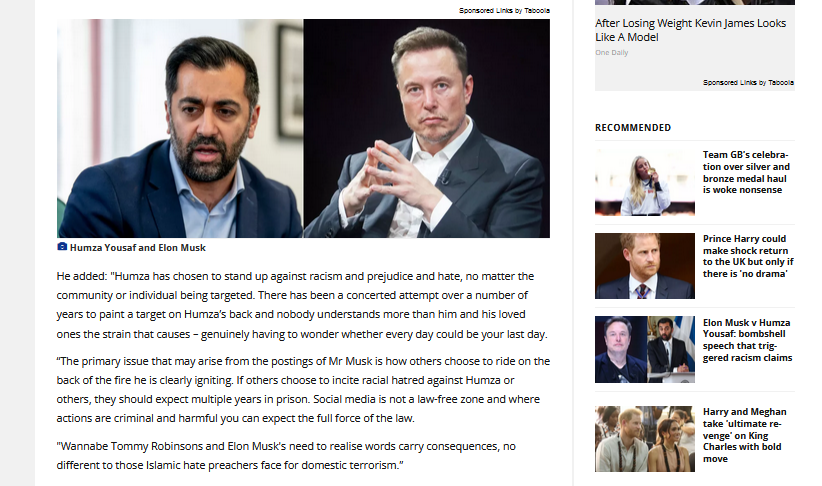Click the One Daily ad source label

[611, 52]
